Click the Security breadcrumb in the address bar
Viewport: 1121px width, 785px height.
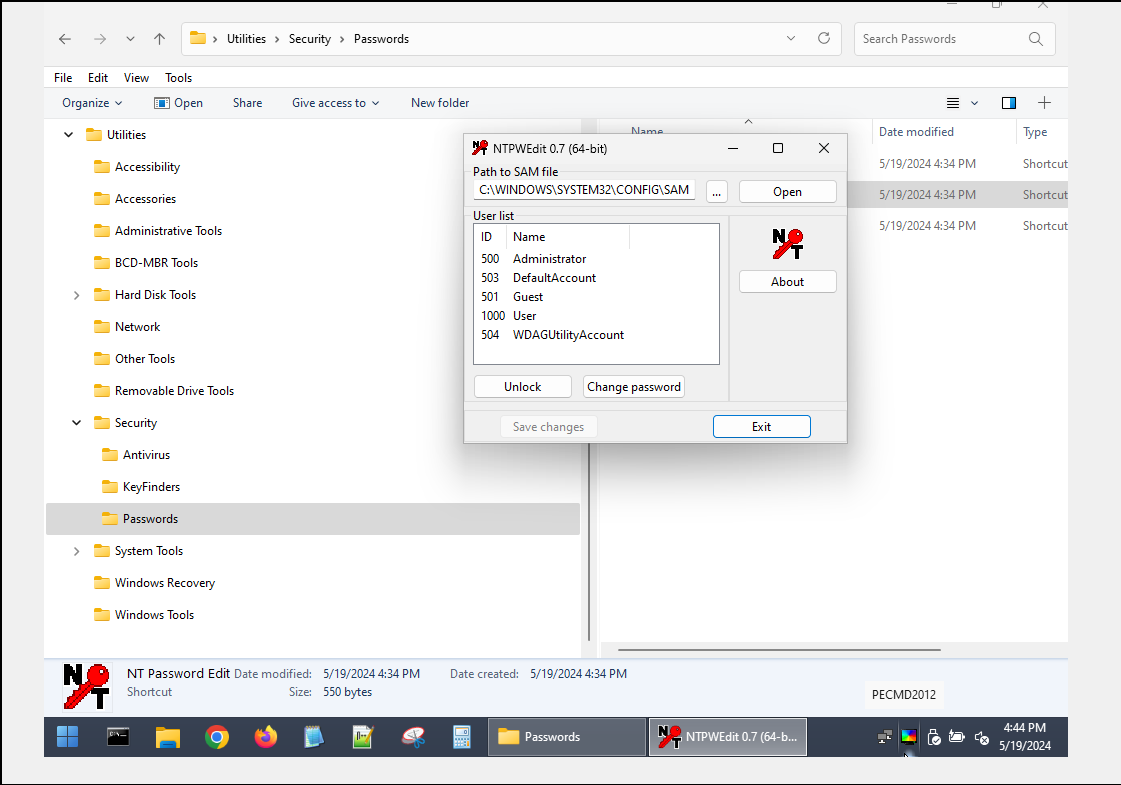coord(310,39)
